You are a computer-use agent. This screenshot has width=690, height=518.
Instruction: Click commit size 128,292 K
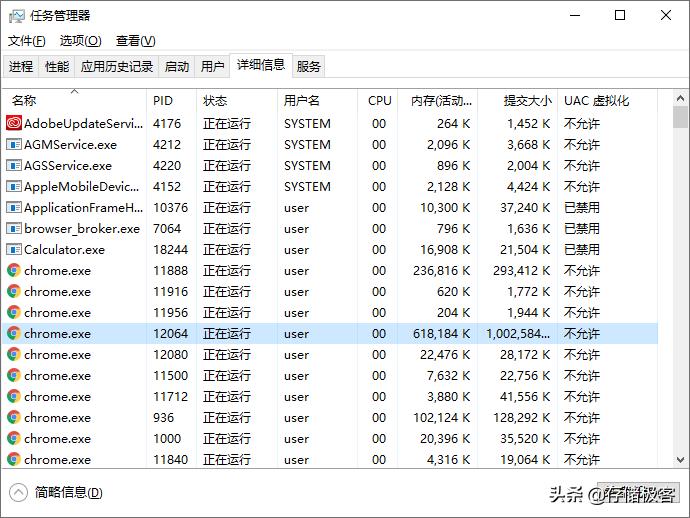[521, 417]
